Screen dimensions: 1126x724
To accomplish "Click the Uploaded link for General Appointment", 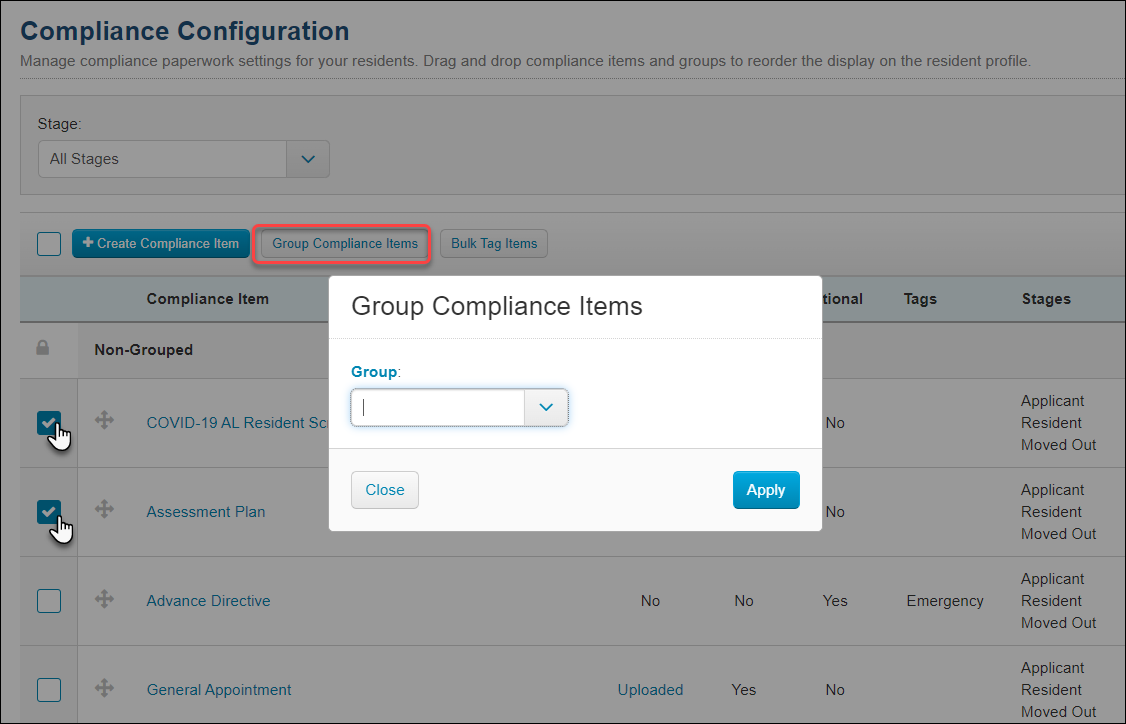I will [x=651, y=690].
